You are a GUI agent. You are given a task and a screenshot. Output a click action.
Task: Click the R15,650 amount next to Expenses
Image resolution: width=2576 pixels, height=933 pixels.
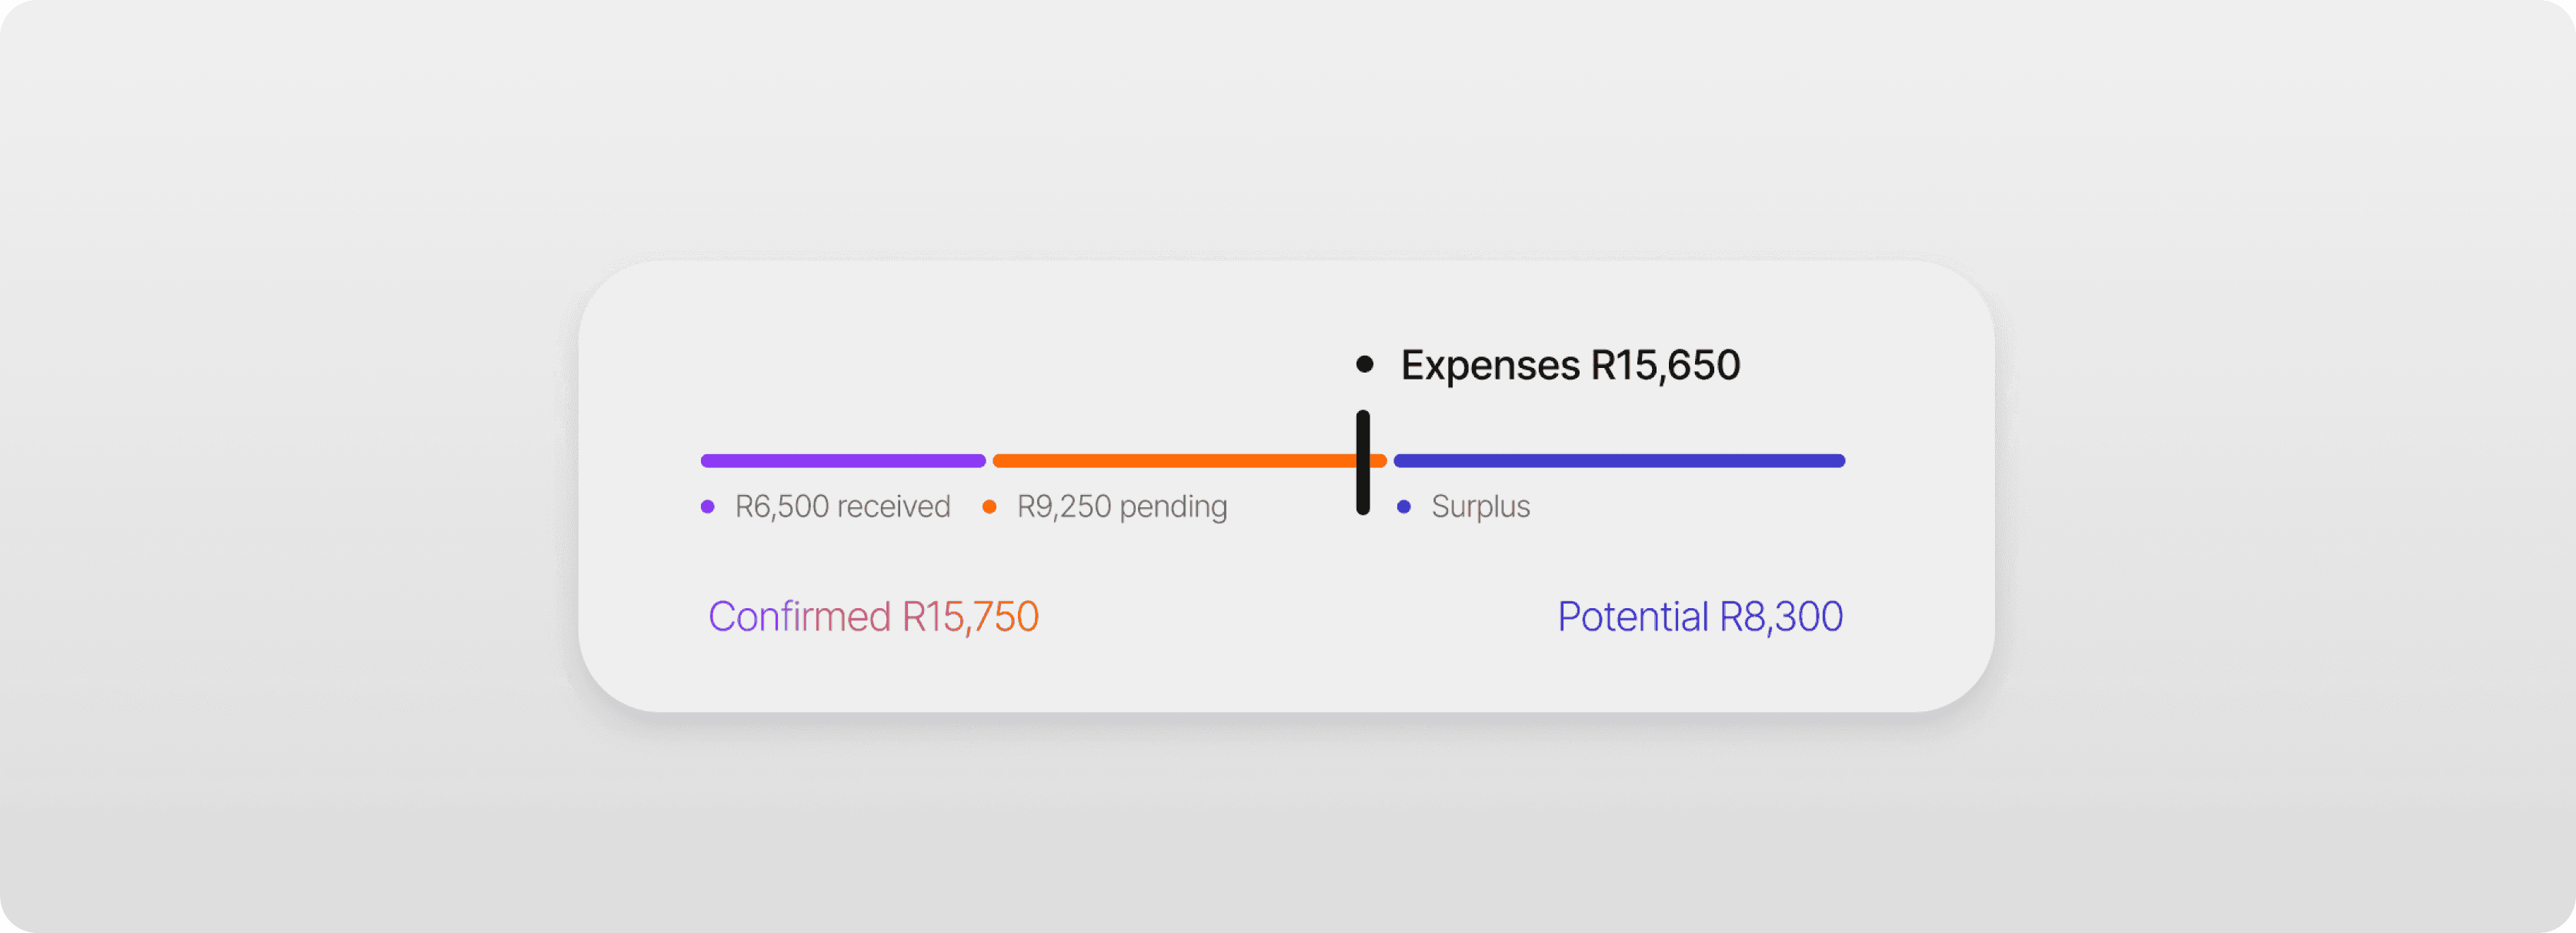tap(1665, 365)
